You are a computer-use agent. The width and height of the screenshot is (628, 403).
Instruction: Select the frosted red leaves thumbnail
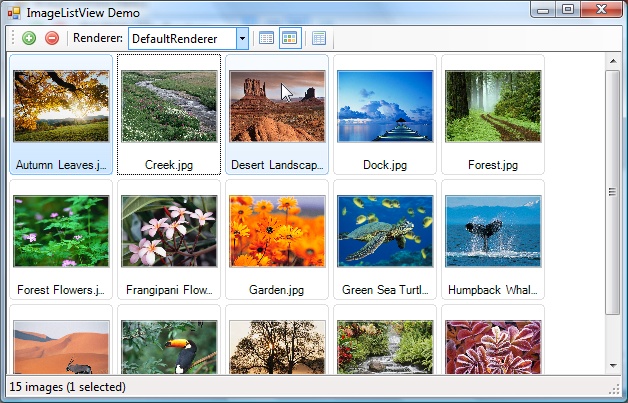pyautogui.click(x=493, y=347)
